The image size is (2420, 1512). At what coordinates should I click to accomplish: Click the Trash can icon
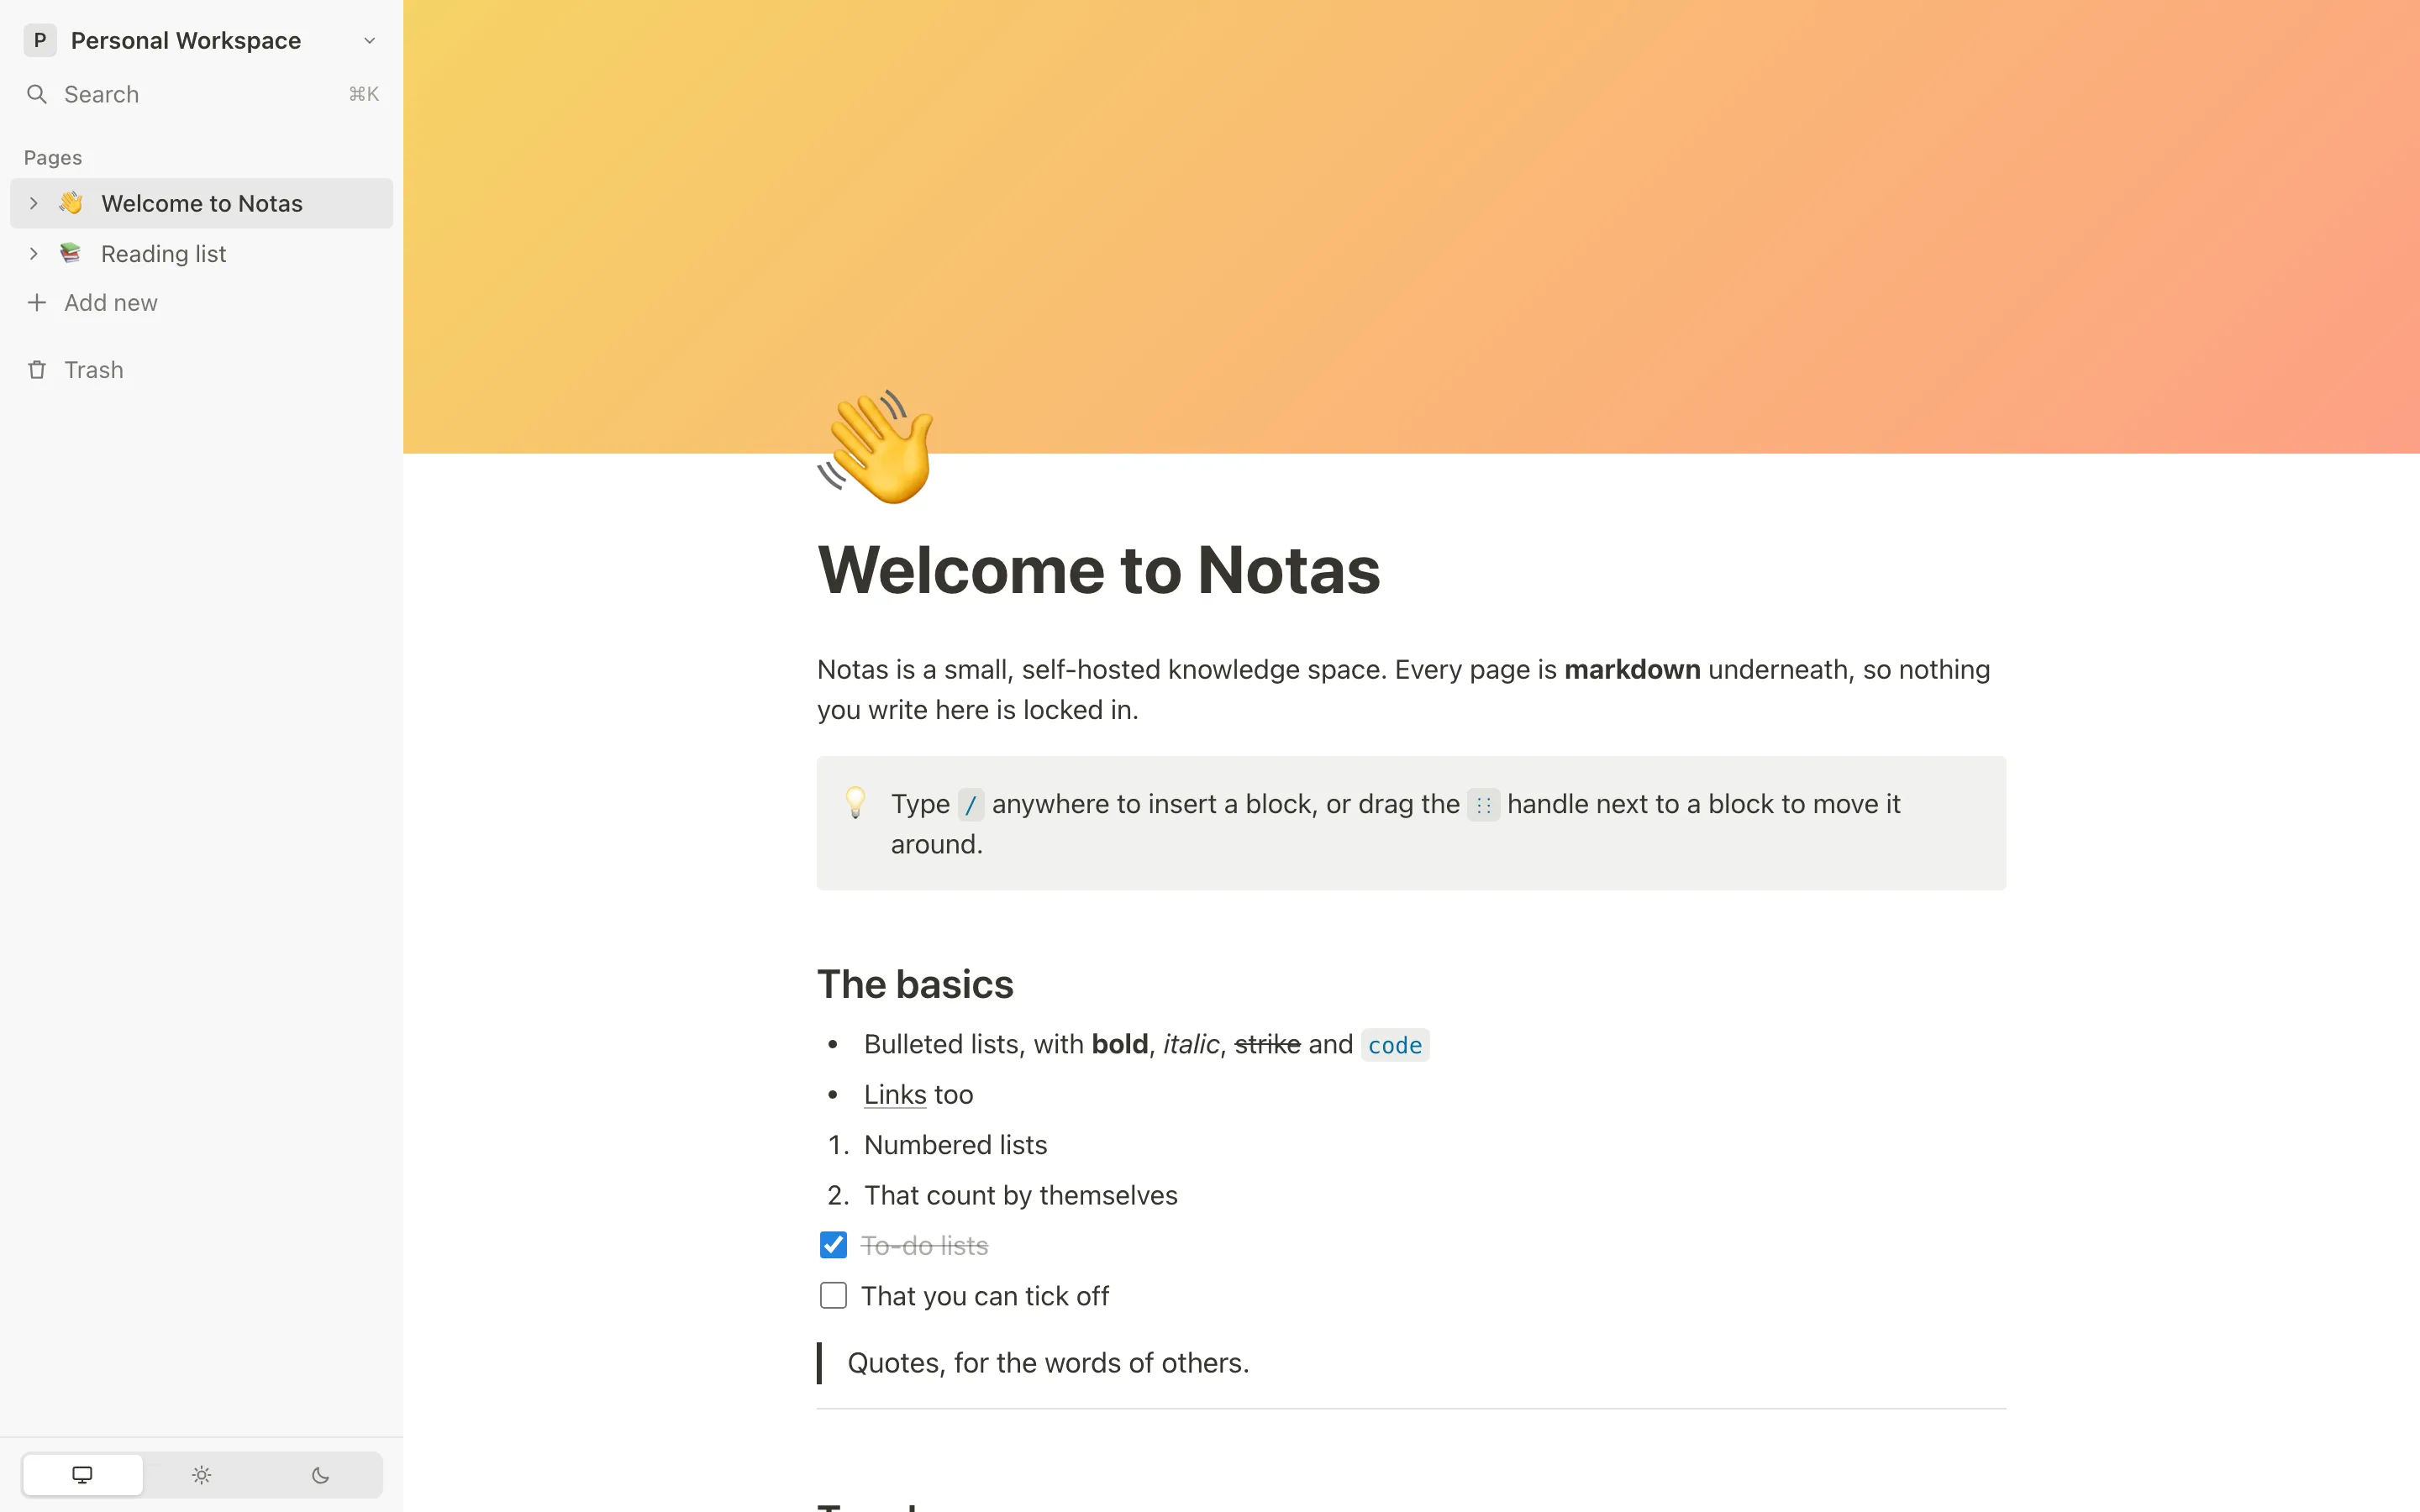point(37,370)
